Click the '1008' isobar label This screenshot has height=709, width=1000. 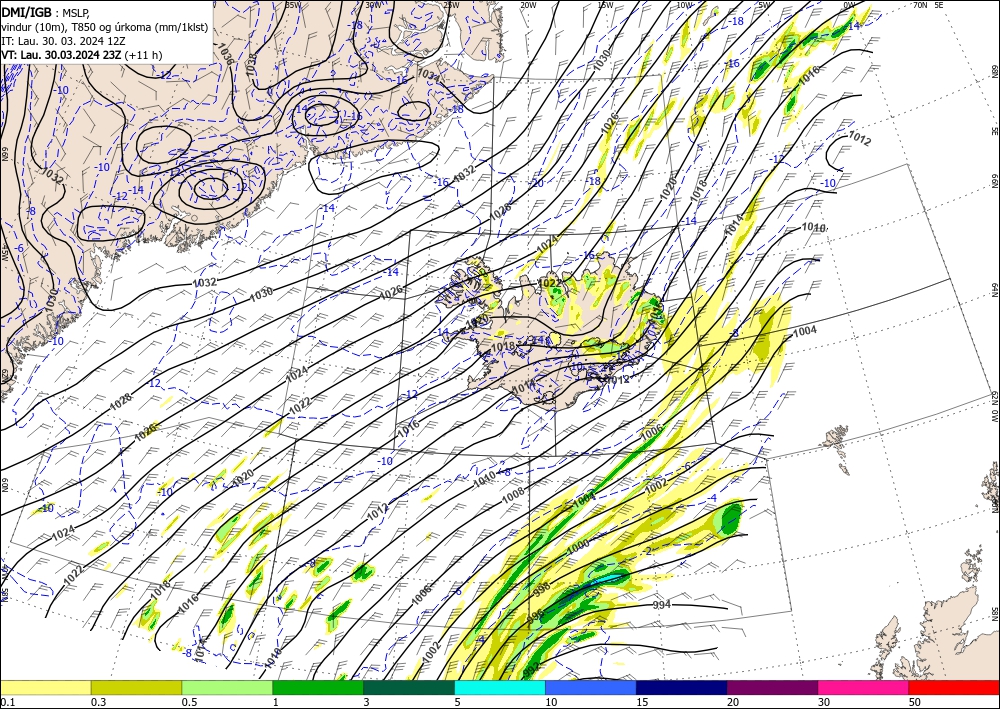pyautogui.click(x=513, y=495)
